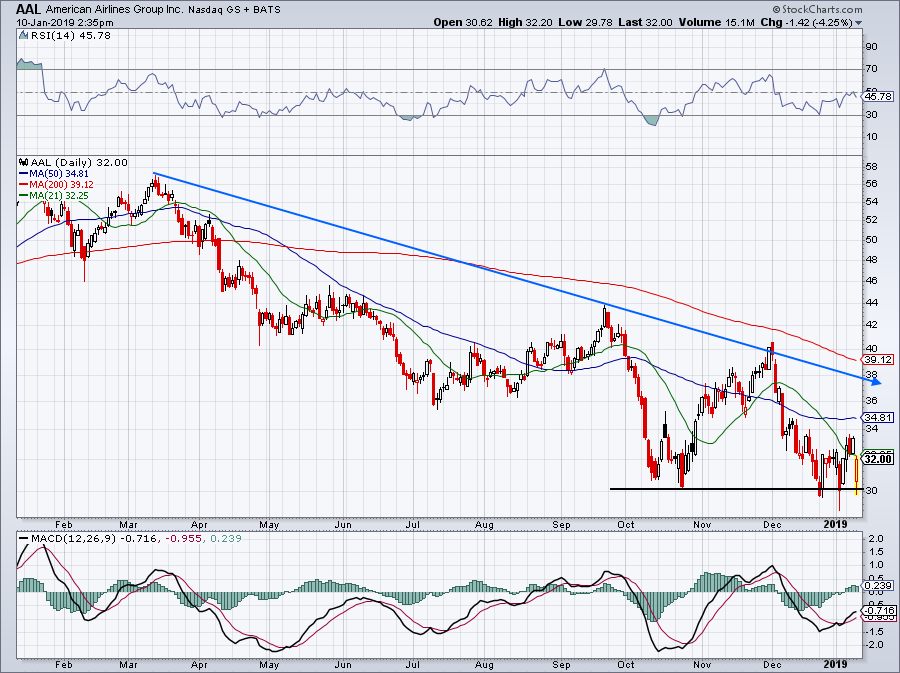This screenshot has width=900, height=673.
Task: Select the MA(200) 39.12 legend entry
Action: tap(56, 184)
